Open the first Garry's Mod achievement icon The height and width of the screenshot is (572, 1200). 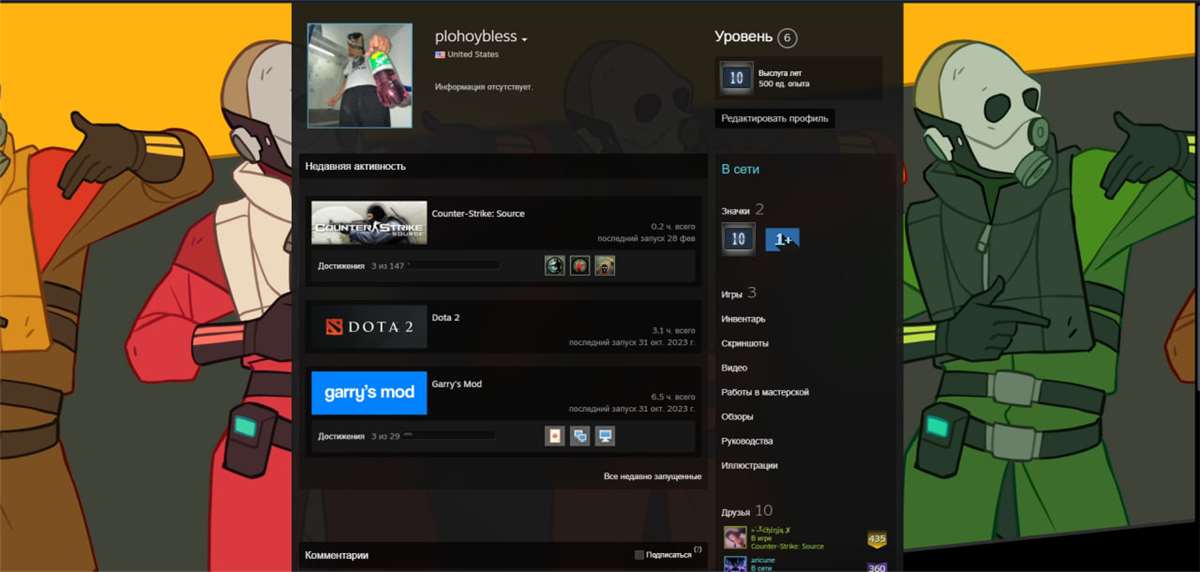tap(555, 436)
